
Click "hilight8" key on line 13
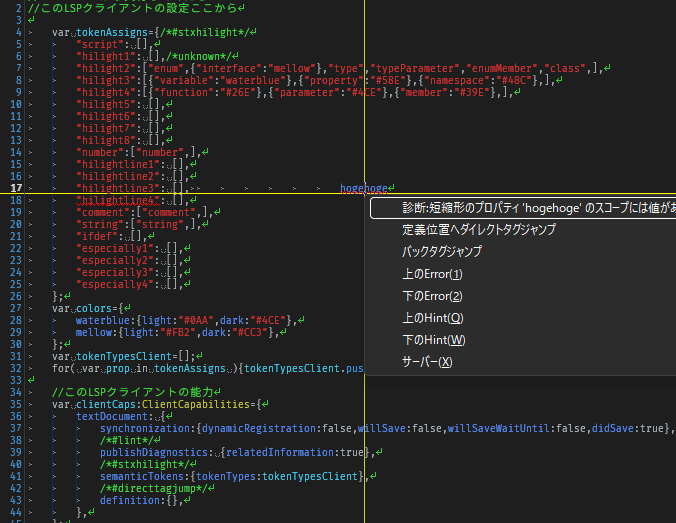pyautogui.click(x=106, y=141)
